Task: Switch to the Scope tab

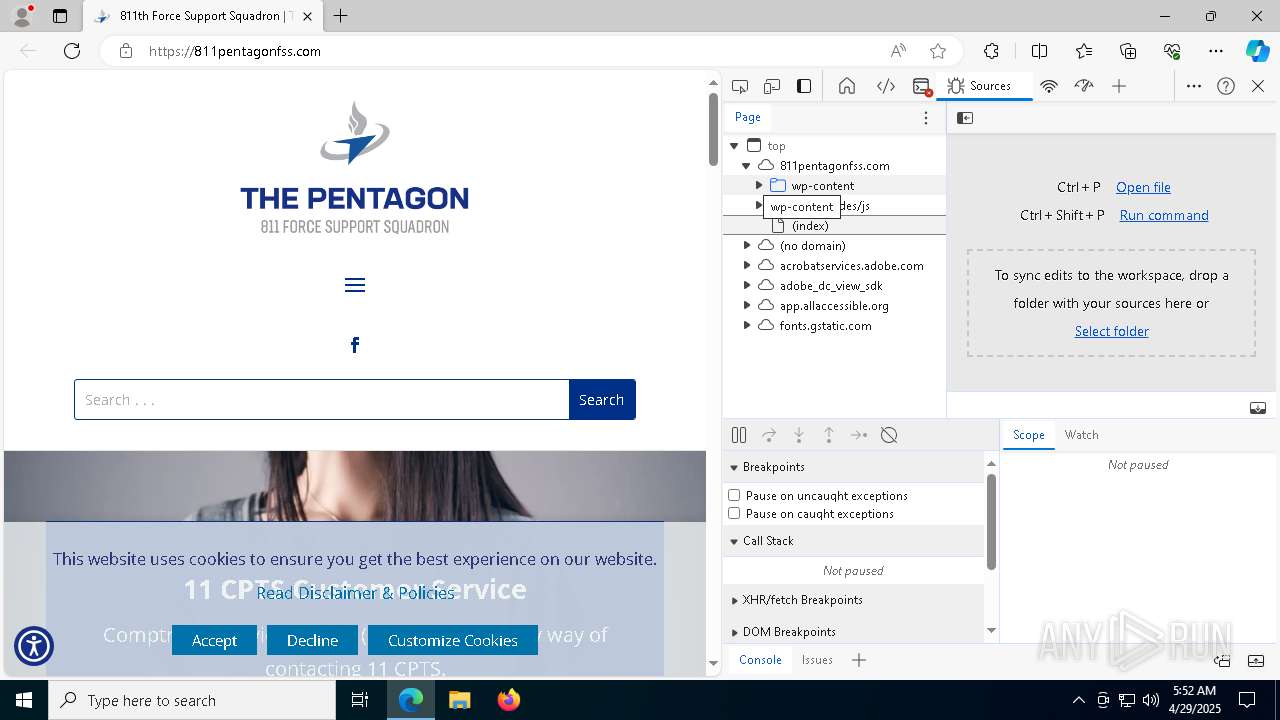Action: point(1028,435)
